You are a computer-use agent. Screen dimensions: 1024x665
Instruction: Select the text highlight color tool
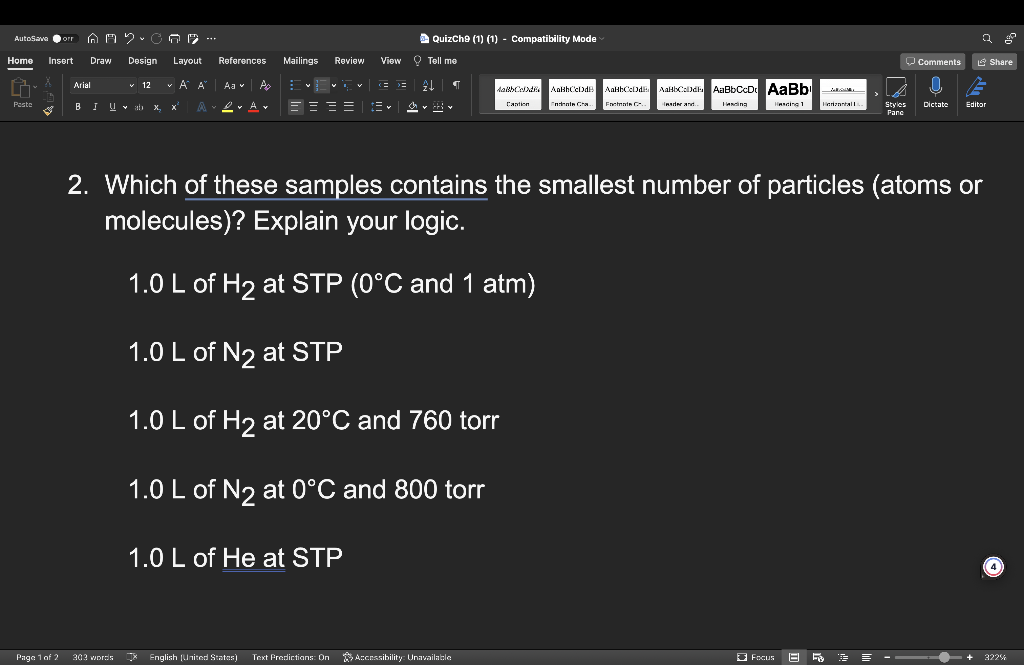[x=226, y=105]
